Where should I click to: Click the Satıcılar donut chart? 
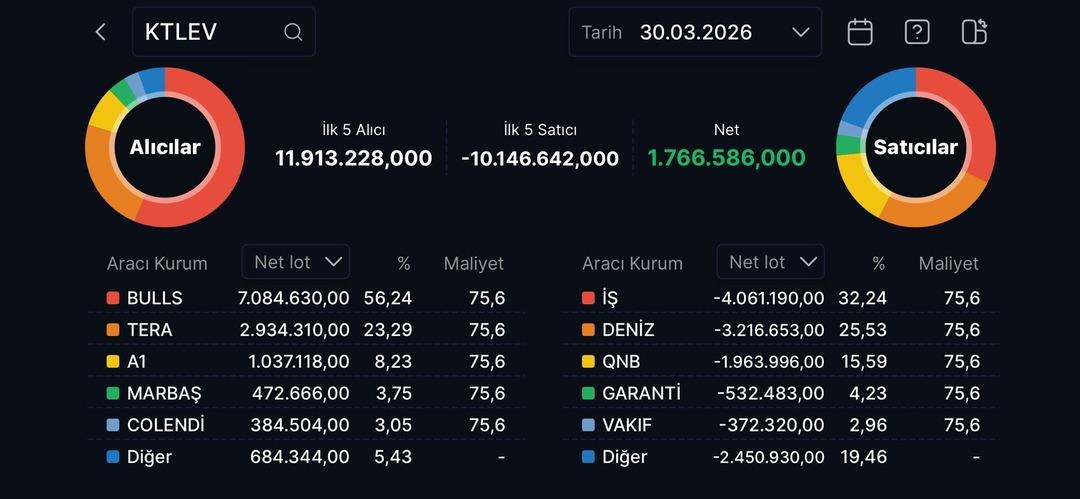[915, 147]
